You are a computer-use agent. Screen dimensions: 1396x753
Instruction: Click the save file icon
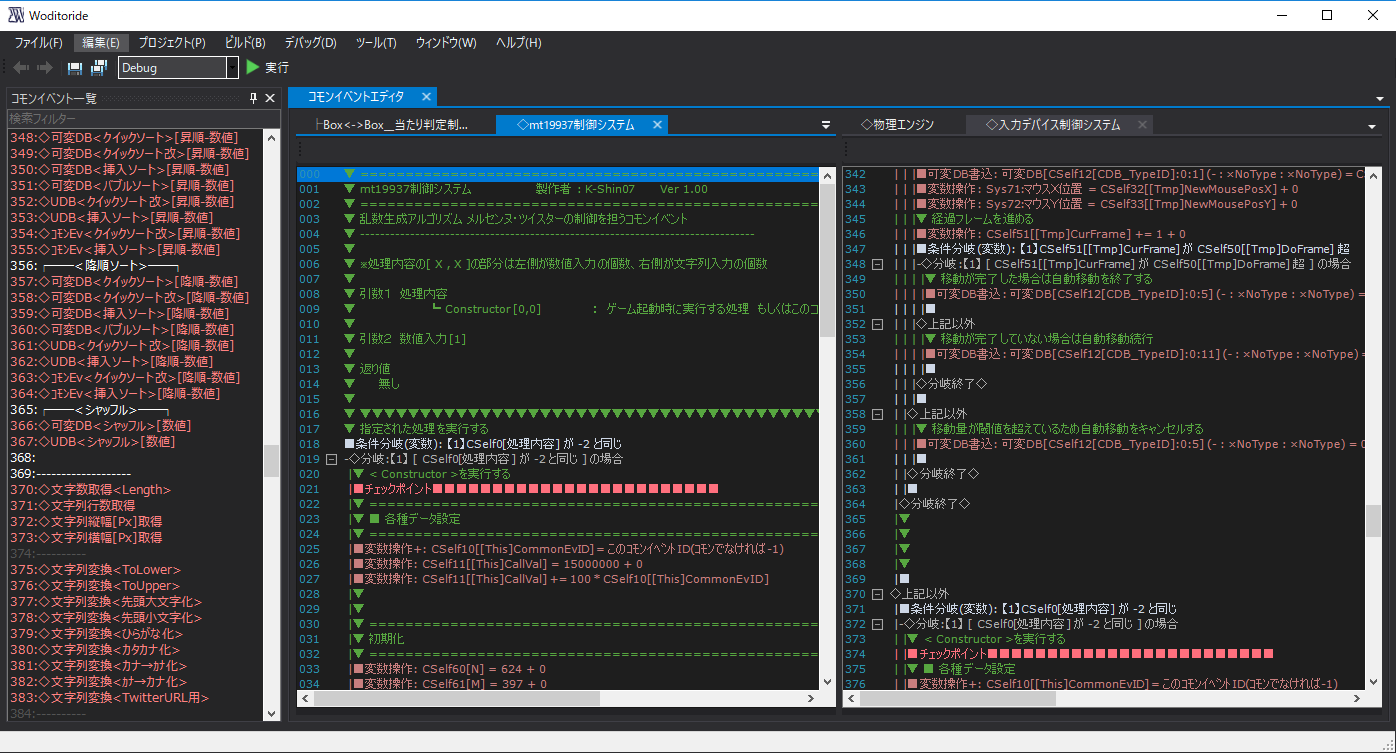[x=75, y=67]
